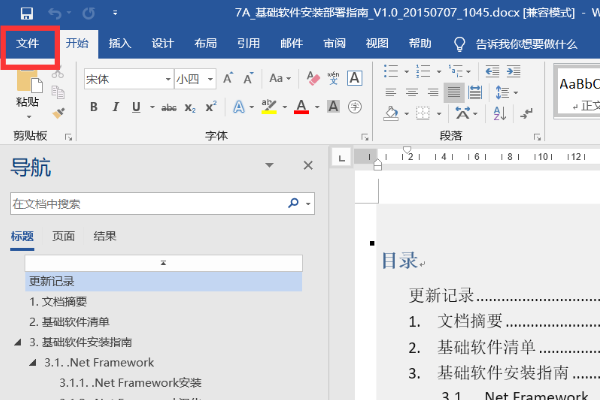Toggle Superscript formatting

[211, 106]
